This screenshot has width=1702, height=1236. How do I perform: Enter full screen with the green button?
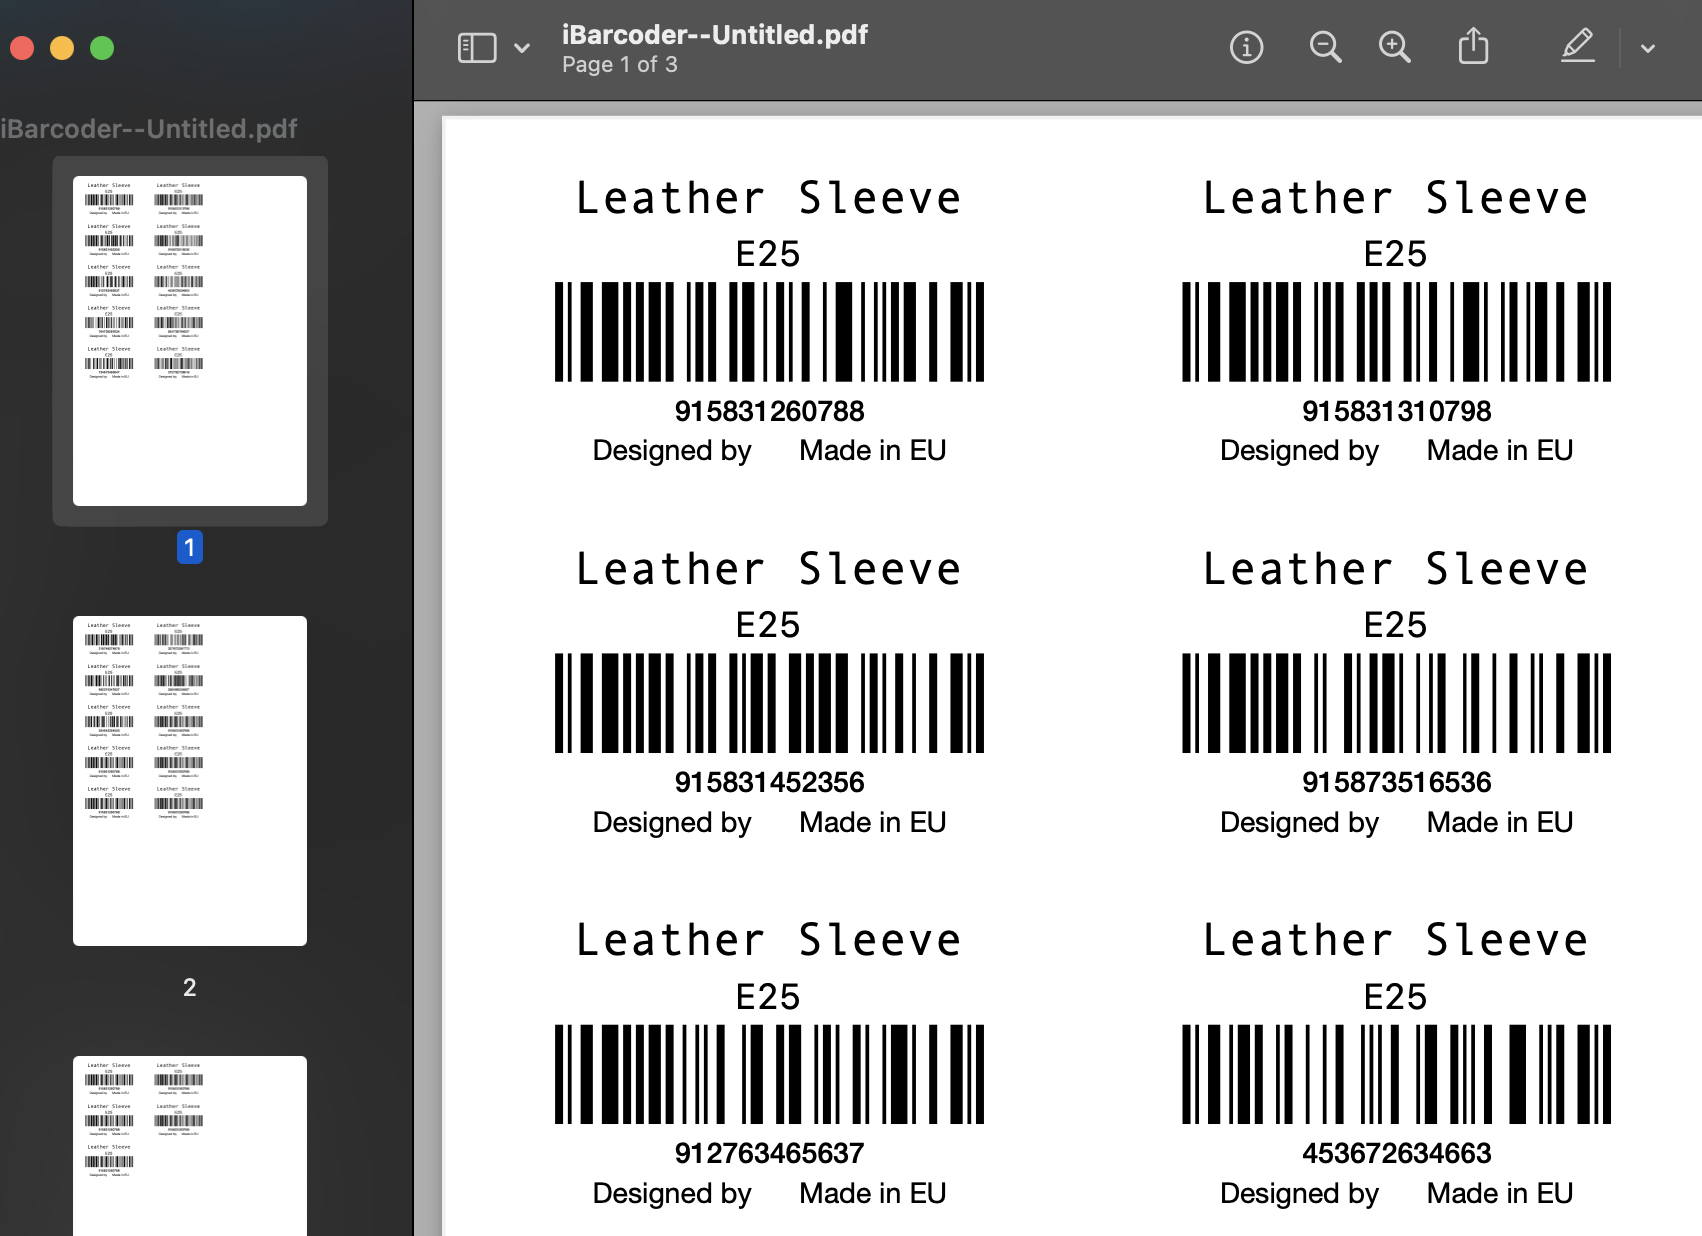102,48
